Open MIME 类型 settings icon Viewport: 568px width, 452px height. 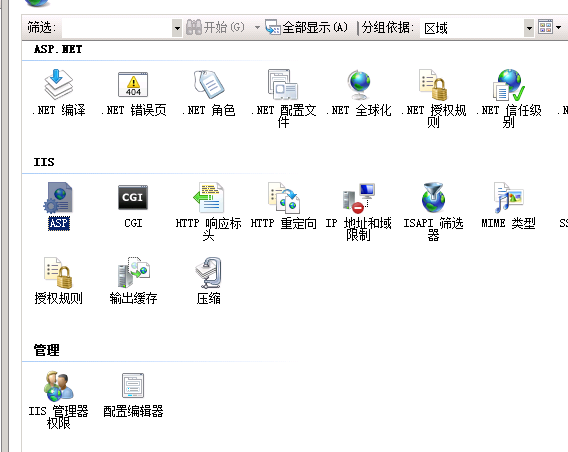pos(508,198)
